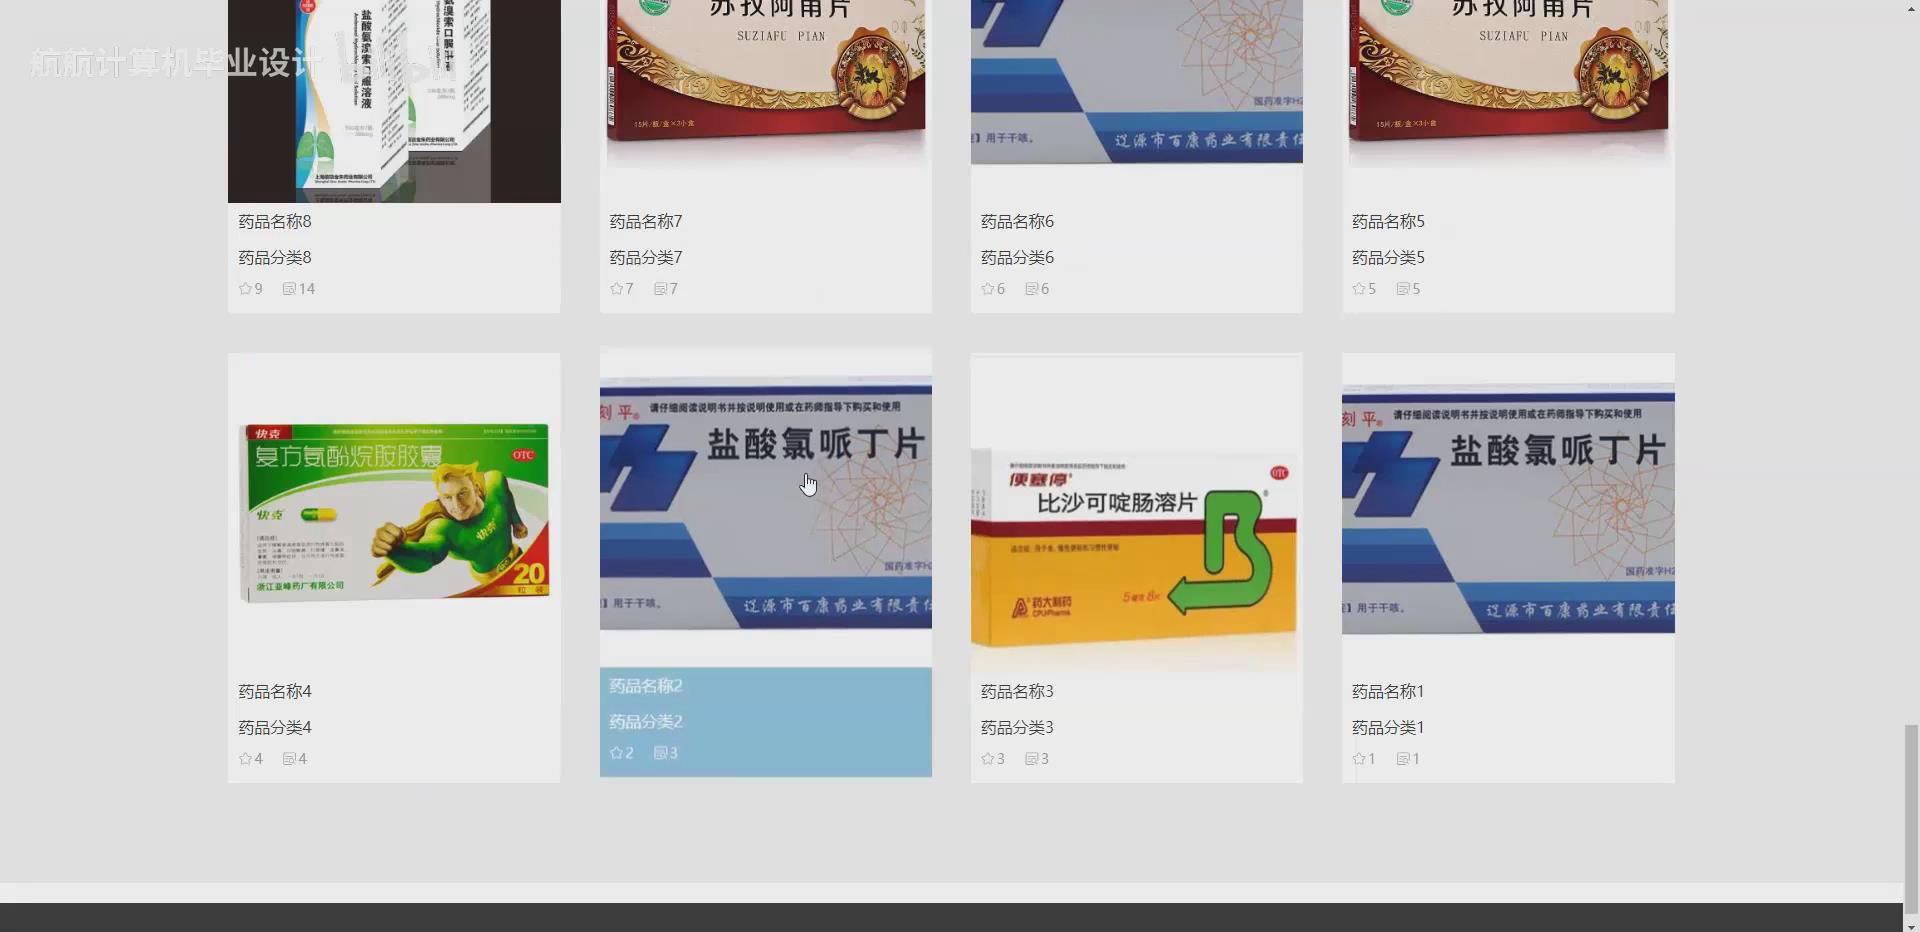Click the comment icon on 药品名称7 card
Viewport: 1920px width, 932px height.
tap(660, 289)
